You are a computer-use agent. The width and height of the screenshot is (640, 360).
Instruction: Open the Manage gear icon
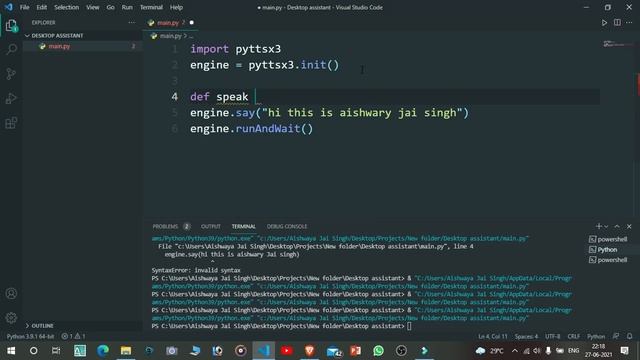(x=11, y=318)
